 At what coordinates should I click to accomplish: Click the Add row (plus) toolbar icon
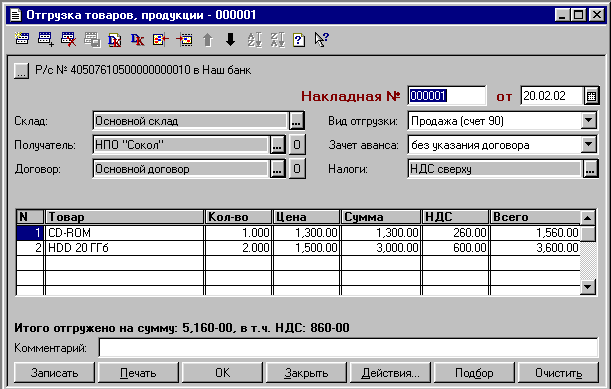(x=46, y=39)
